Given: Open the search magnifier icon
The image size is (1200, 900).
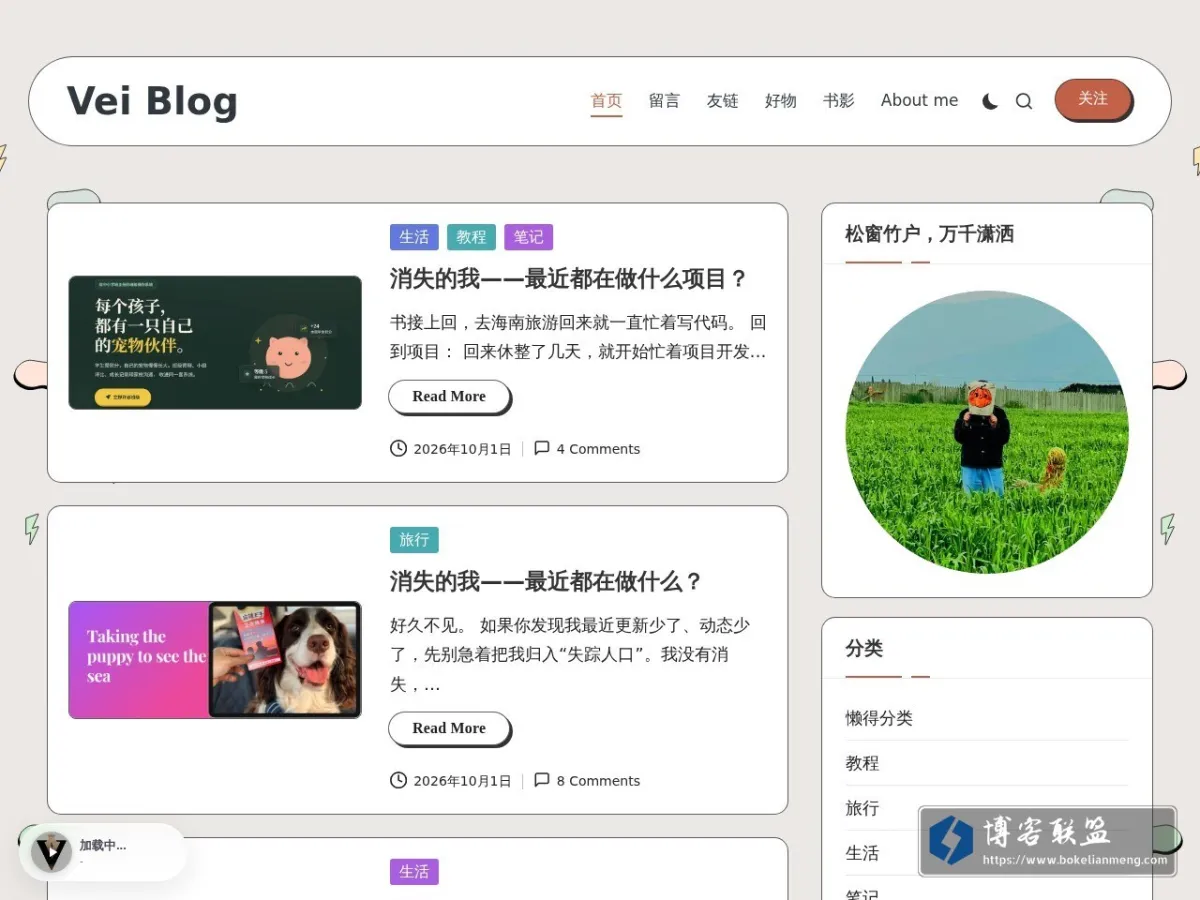Looking at the screenshot, I should click(1023, 101).
